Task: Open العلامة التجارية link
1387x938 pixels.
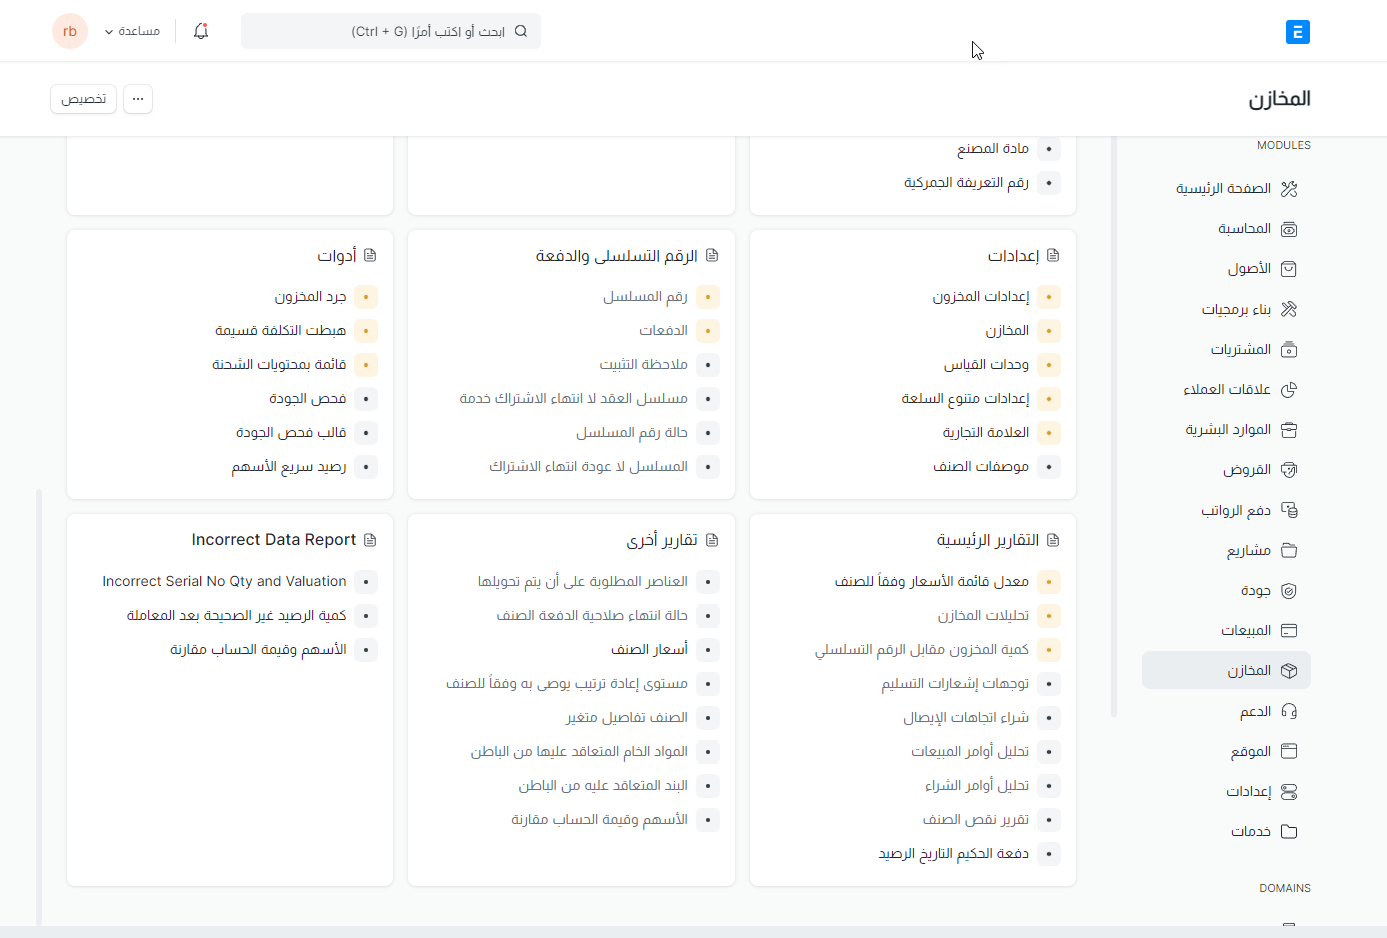Action: [x=986, y=432]
